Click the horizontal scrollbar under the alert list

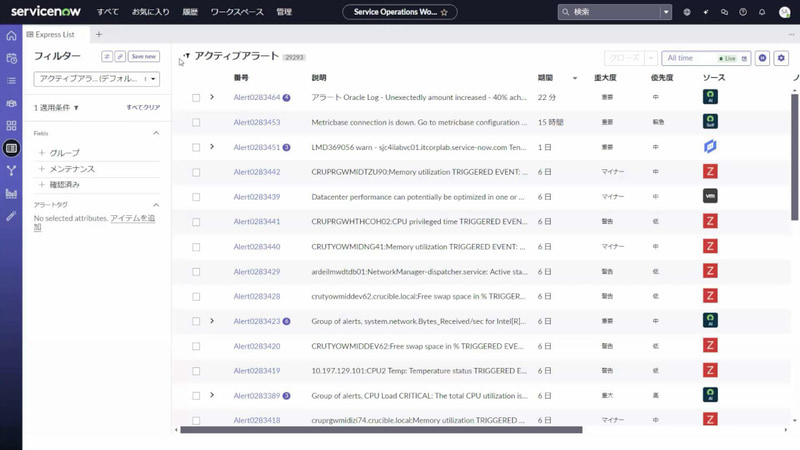[381, 430]
